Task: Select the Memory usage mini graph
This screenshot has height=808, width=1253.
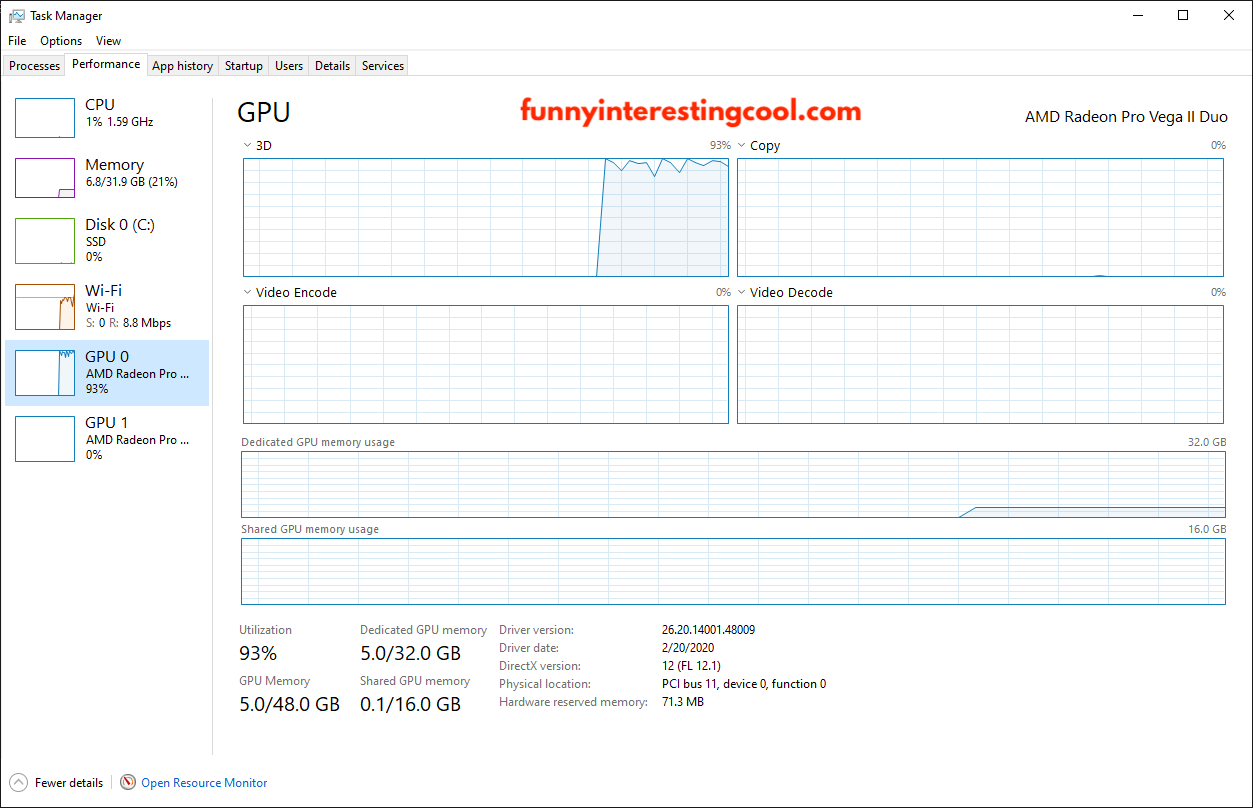Action: [45, 178]
